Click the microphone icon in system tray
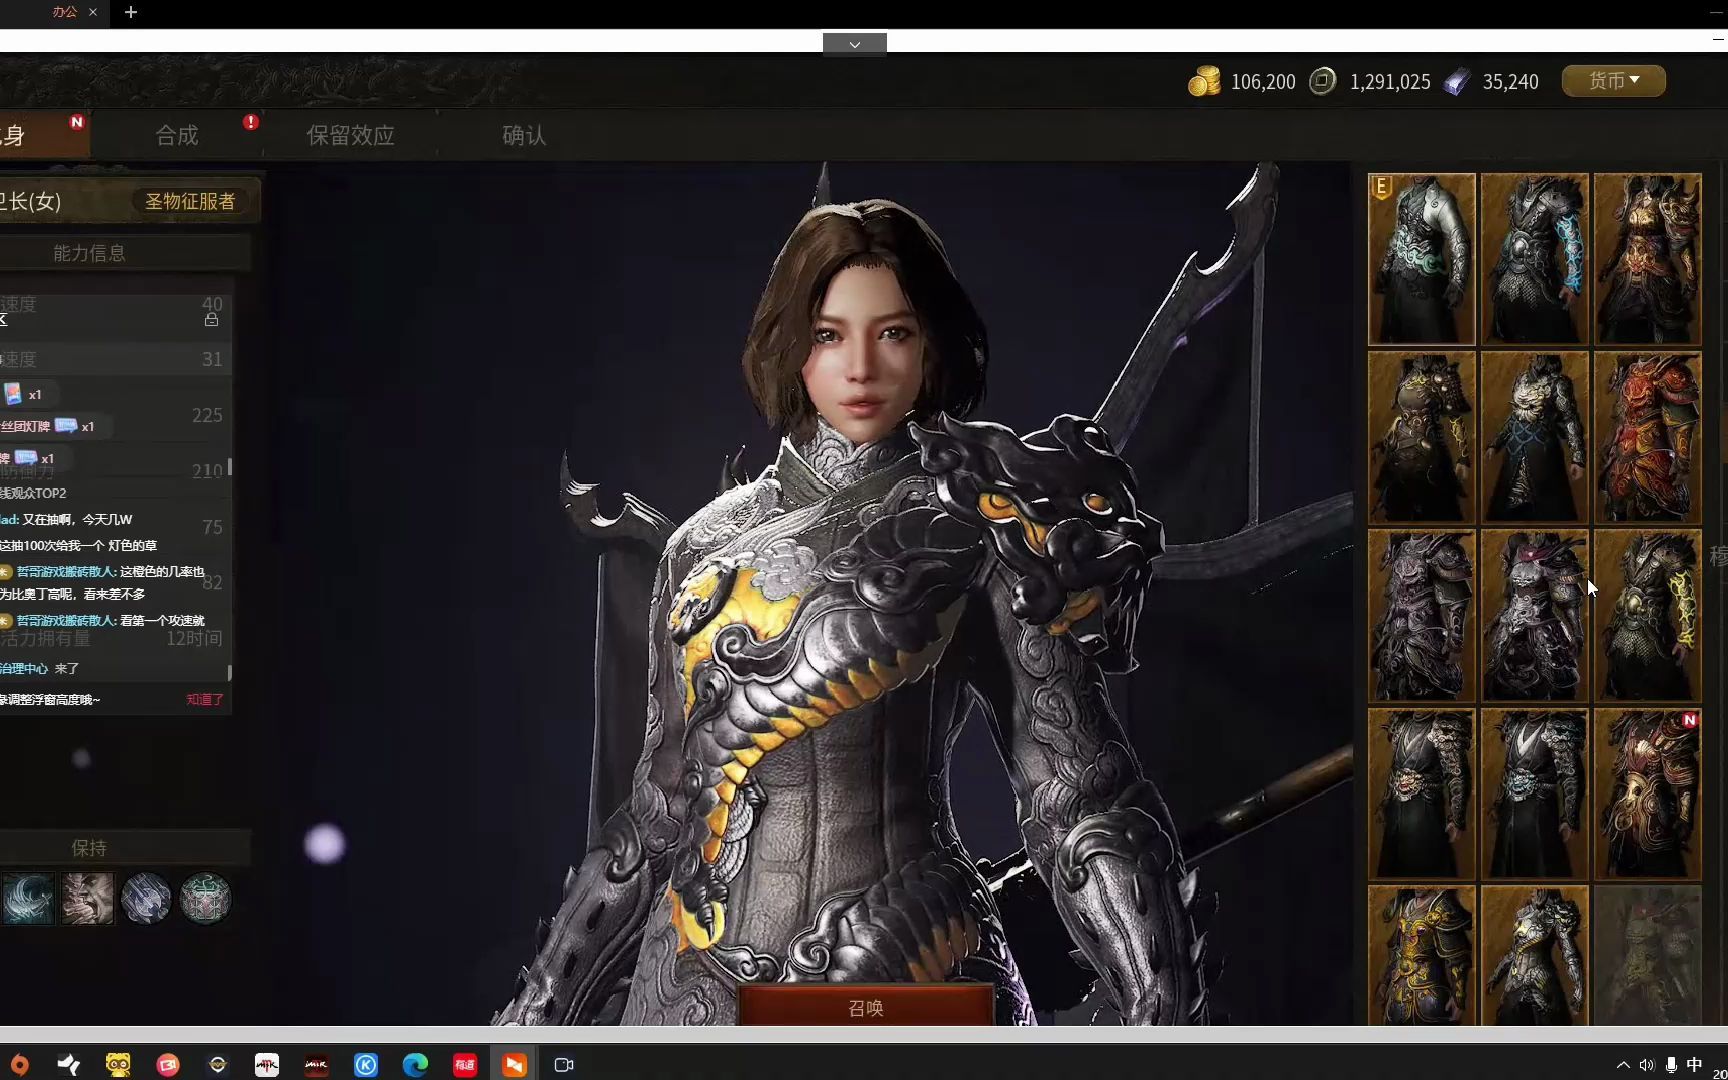Screen dimensions: 1728x1080 click(x=1671, y=1065)
